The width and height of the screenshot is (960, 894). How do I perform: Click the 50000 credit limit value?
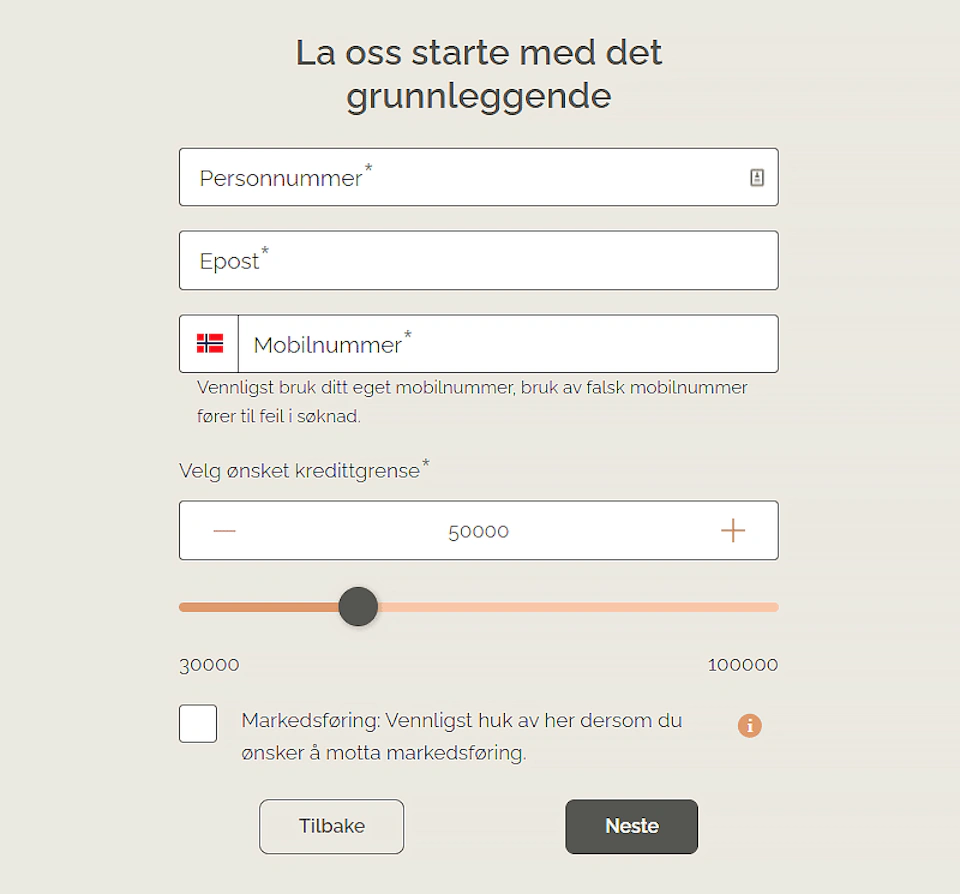(x=478, y=531)
